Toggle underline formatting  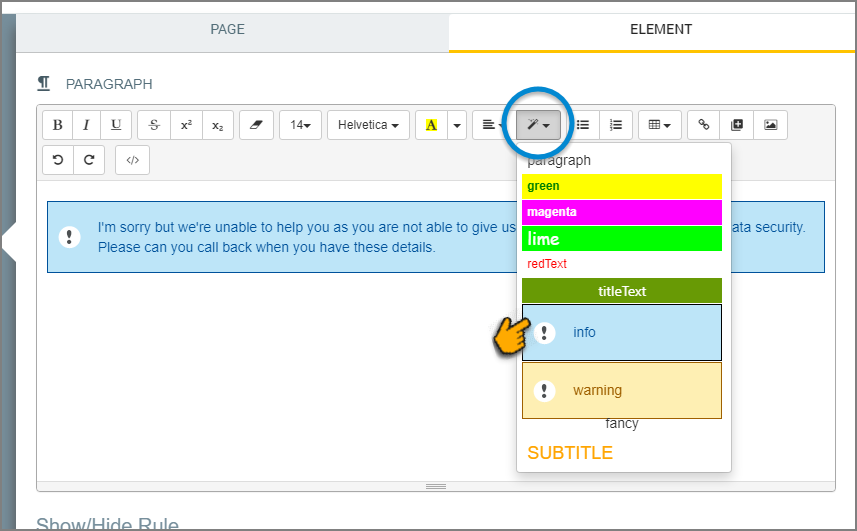(116, 125)
